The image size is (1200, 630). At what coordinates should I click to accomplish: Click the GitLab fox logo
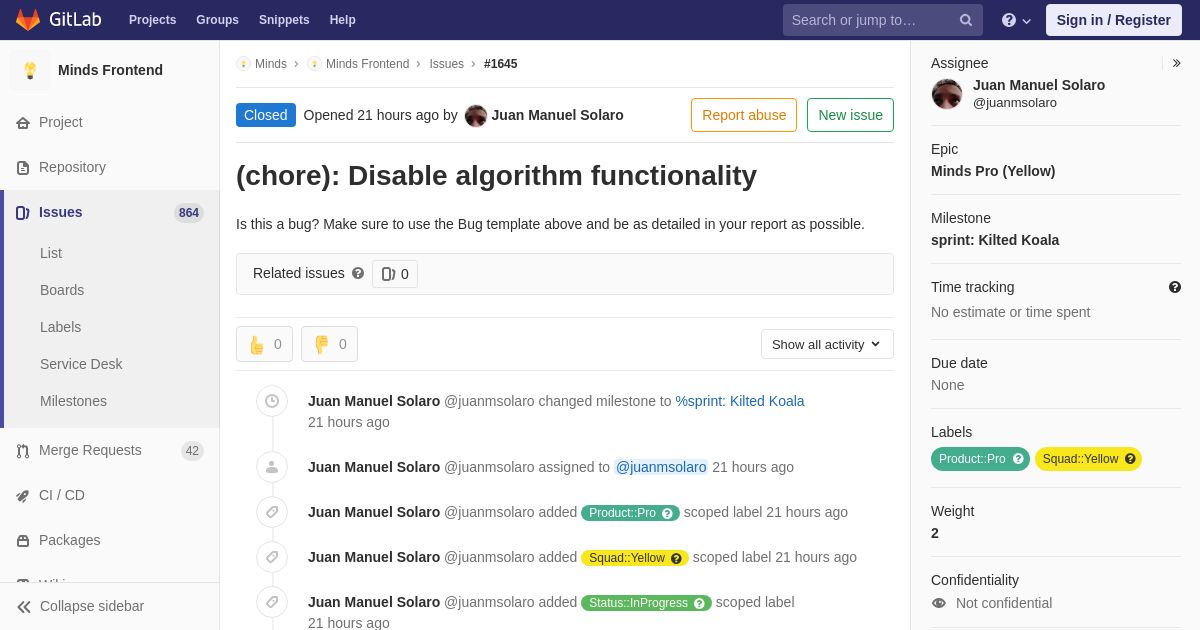click(28, 20)
